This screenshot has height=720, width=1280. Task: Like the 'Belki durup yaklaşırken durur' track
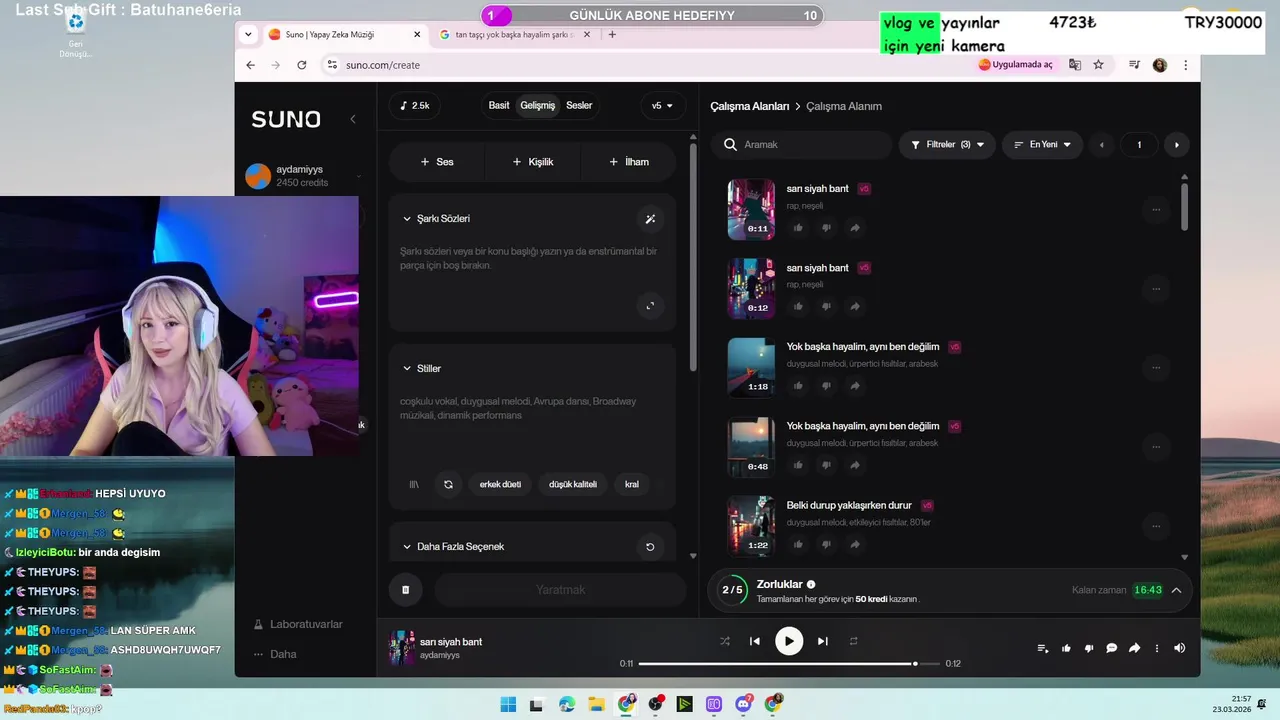coord(798,544)
